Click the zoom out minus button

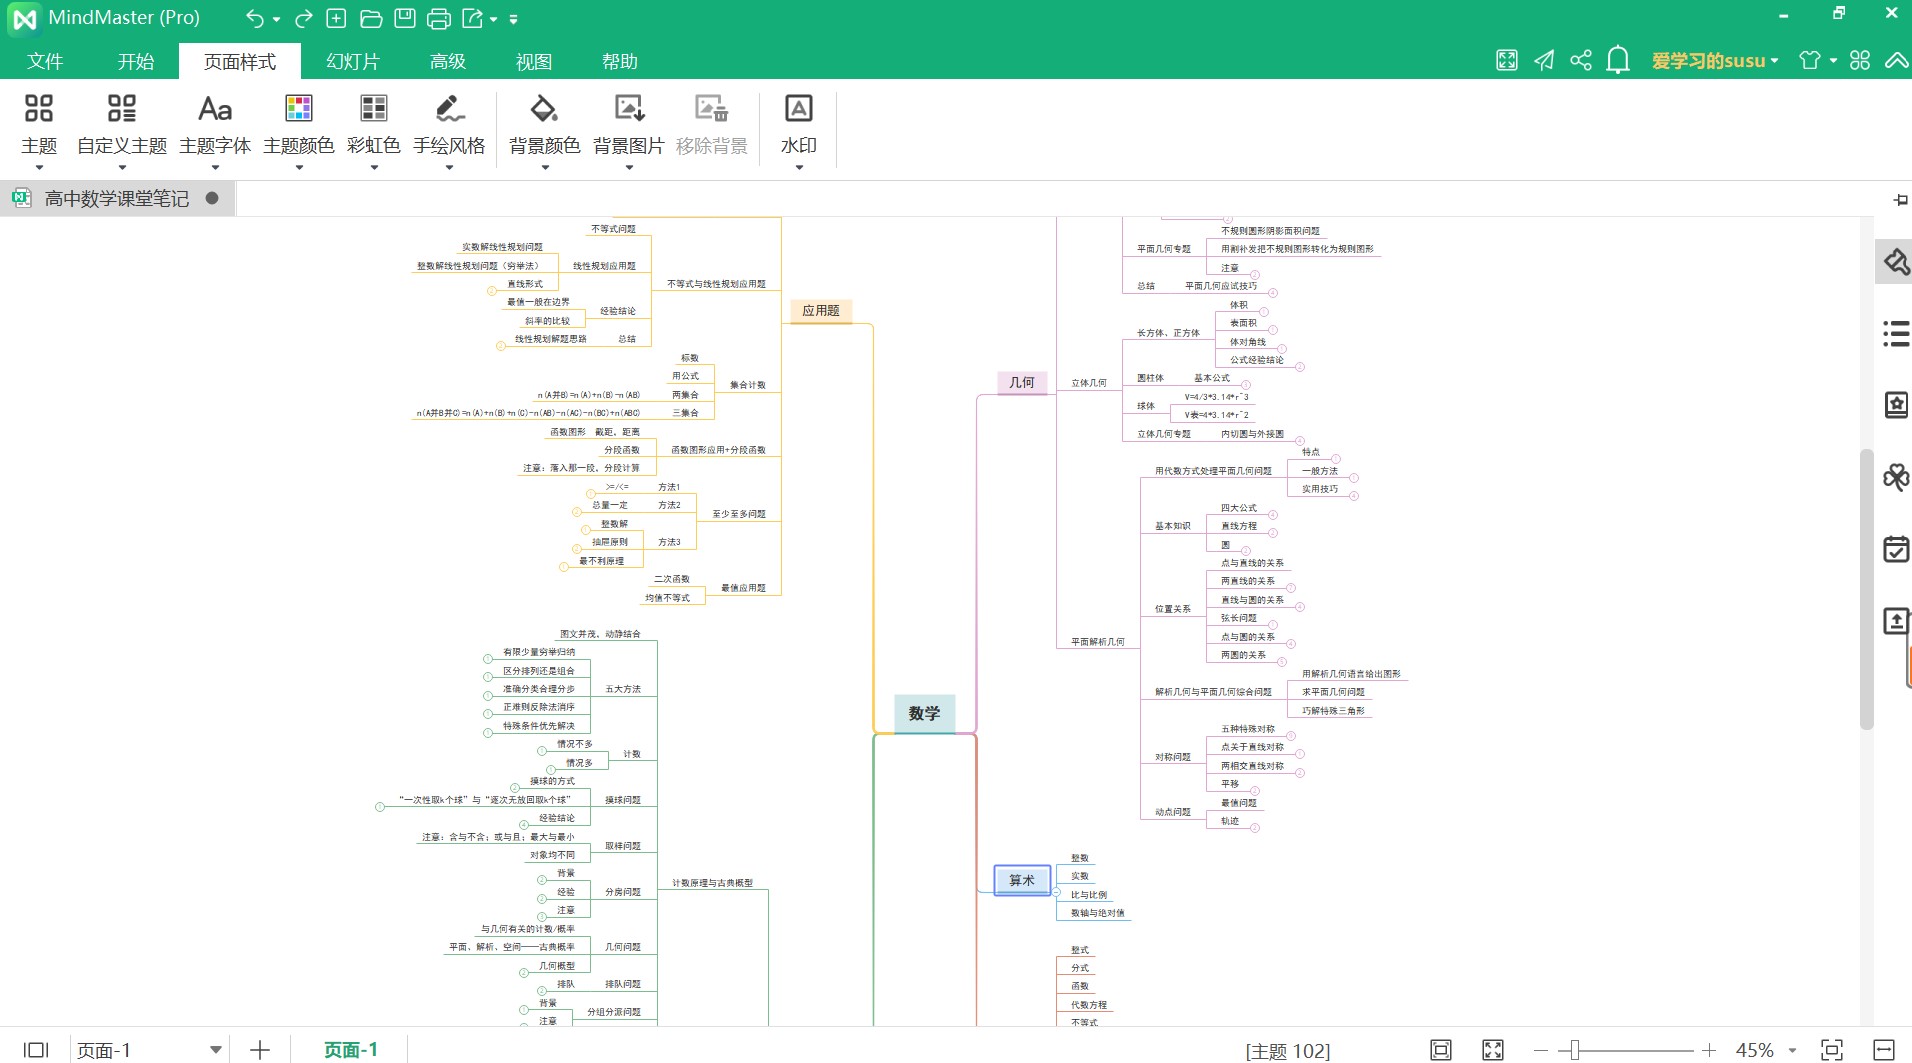(1541, 1050)
